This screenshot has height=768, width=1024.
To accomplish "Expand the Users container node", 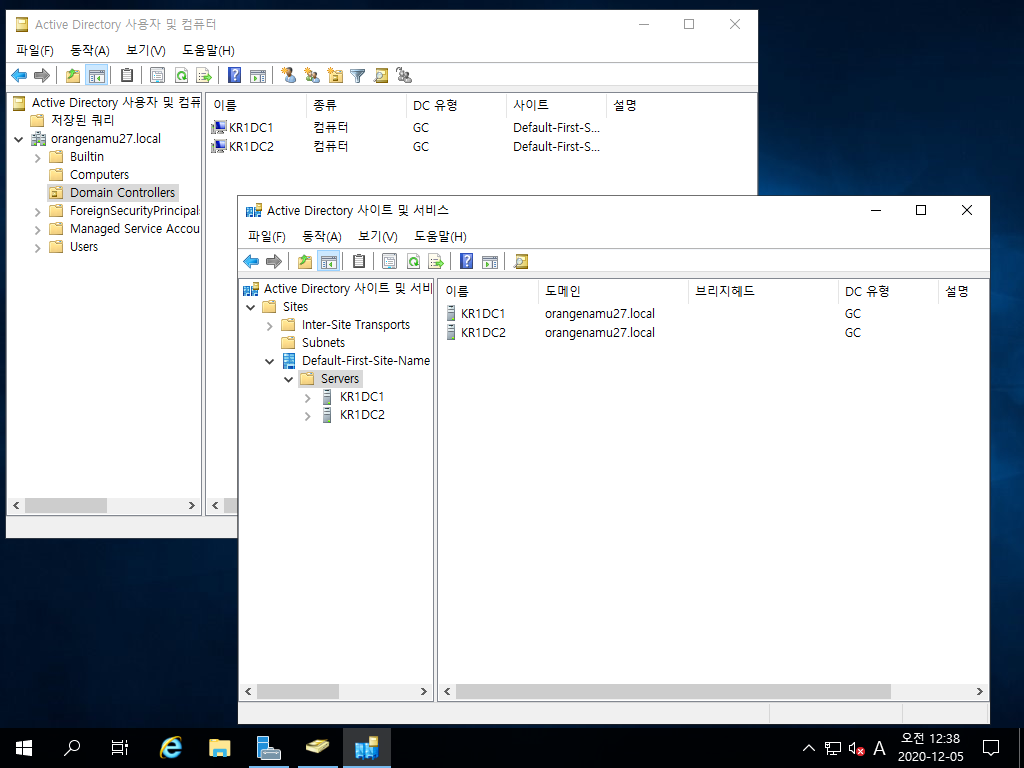I will click(x=37, y=248).
